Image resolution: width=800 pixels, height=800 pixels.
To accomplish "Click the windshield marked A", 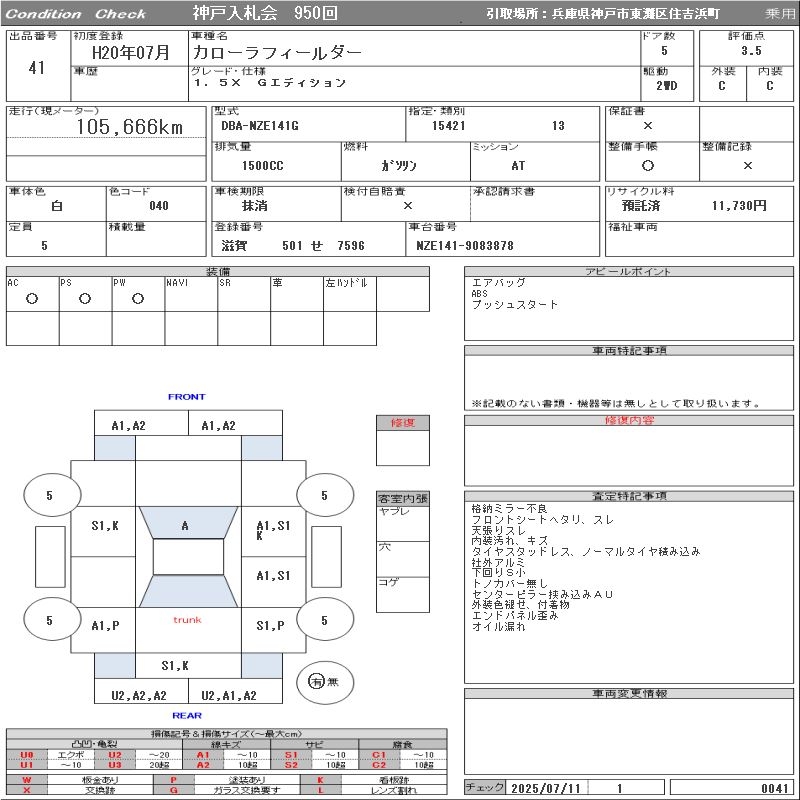I will (188, 522).
